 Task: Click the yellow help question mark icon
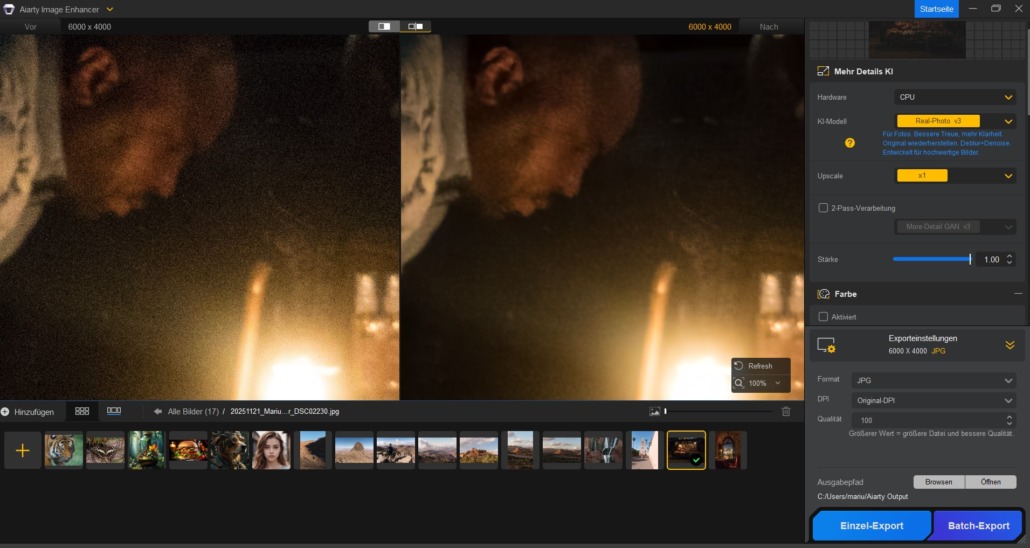tap(849, 143)
